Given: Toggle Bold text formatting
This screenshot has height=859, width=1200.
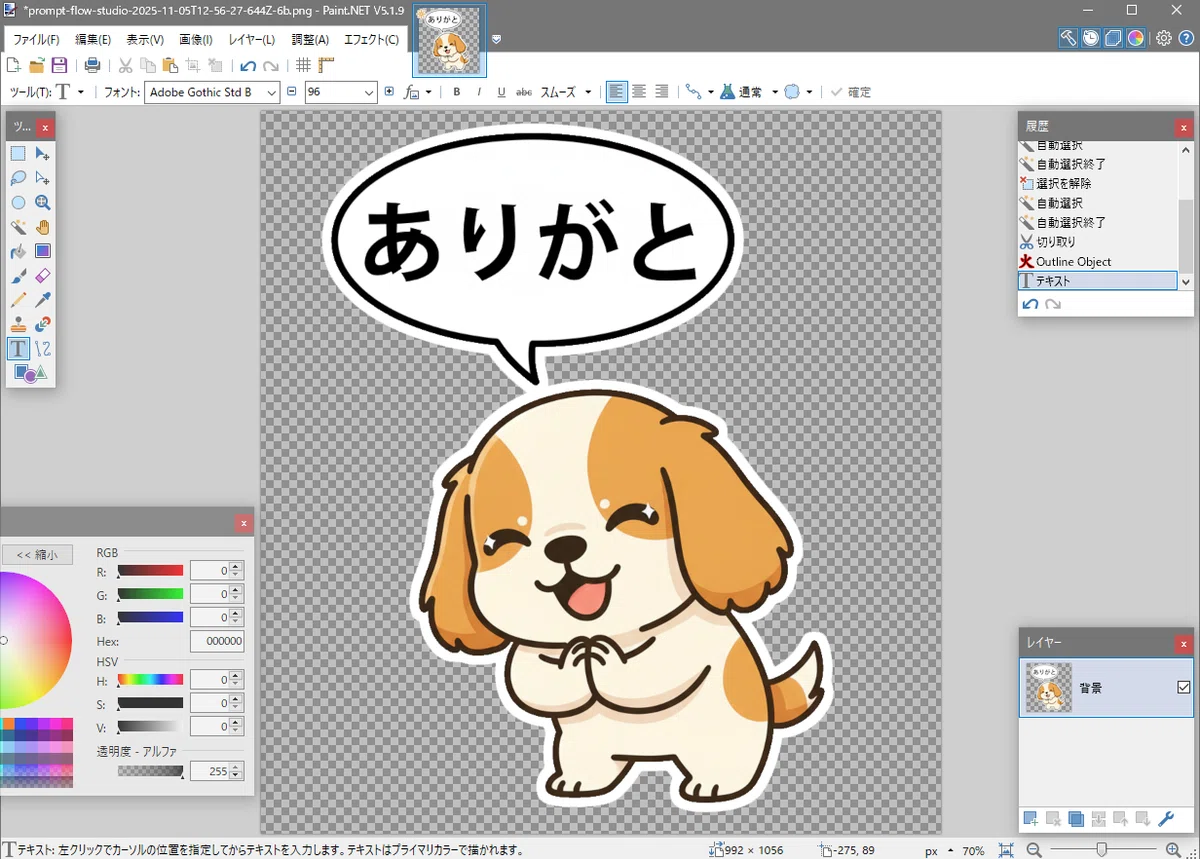Looking at the screenshot, I should (x=457, y=92).
